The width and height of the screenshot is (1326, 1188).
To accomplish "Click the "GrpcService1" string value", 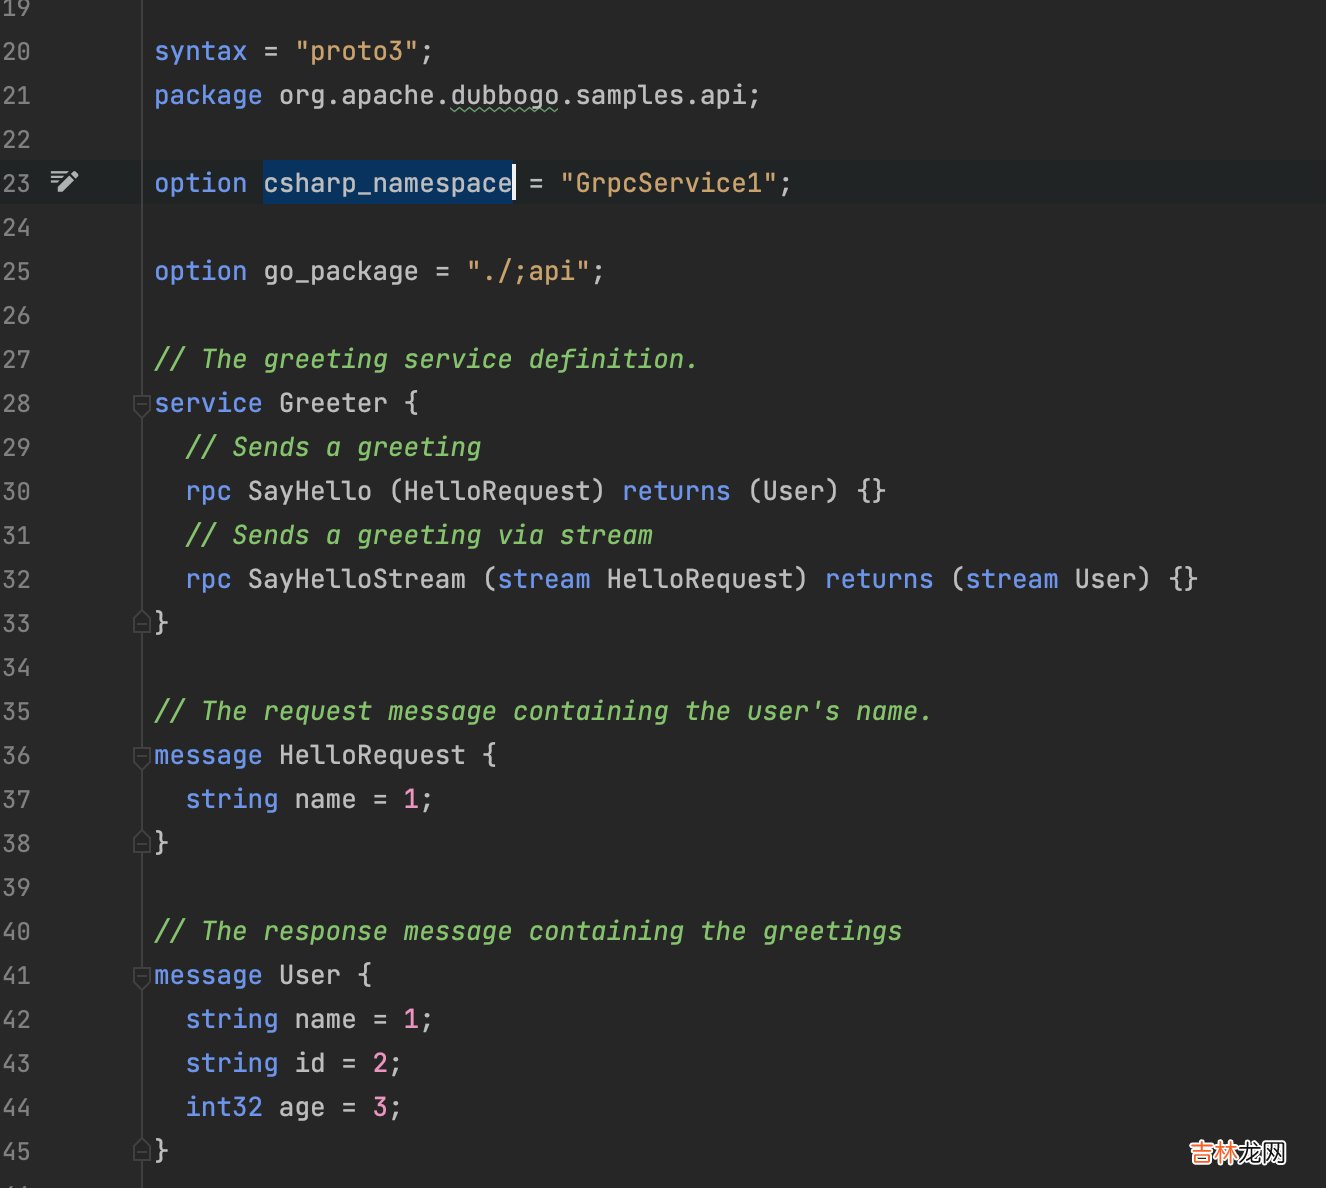I will click(668, 183).
